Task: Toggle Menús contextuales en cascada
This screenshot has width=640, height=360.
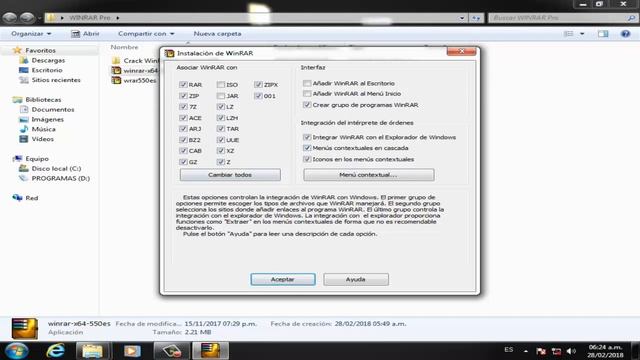Action: click(307, 148)
